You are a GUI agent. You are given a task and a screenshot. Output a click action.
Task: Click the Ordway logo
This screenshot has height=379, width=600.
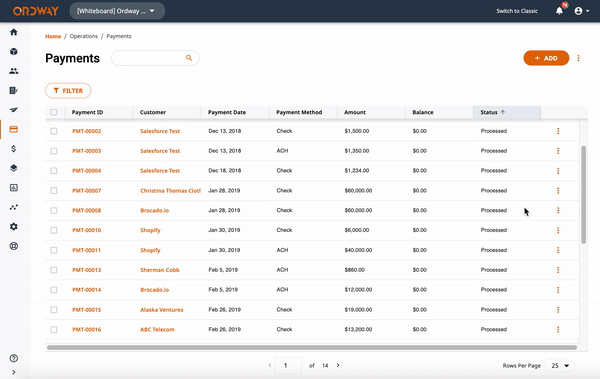36,11
